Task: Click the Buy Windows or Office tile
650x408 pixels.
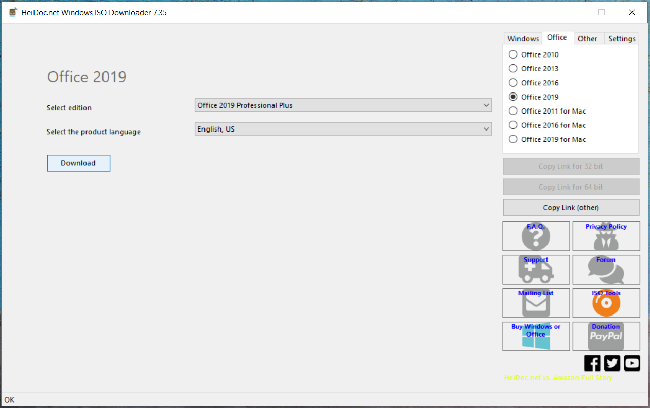Action: click(x=536, y=336)
